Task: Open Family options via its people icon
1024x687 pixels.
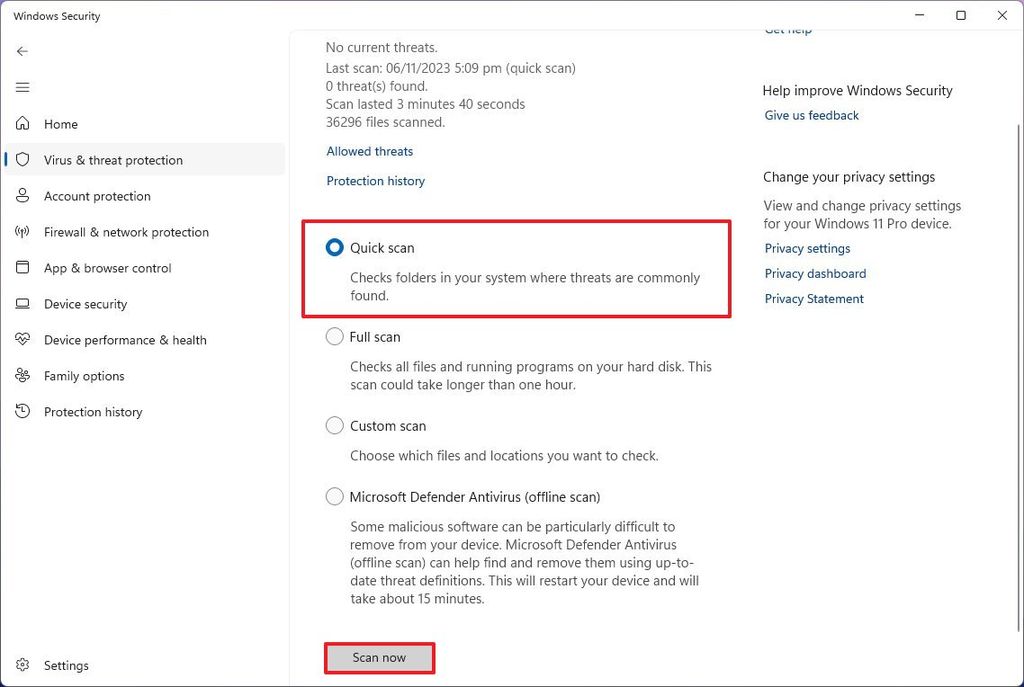Action: point(23,376)
